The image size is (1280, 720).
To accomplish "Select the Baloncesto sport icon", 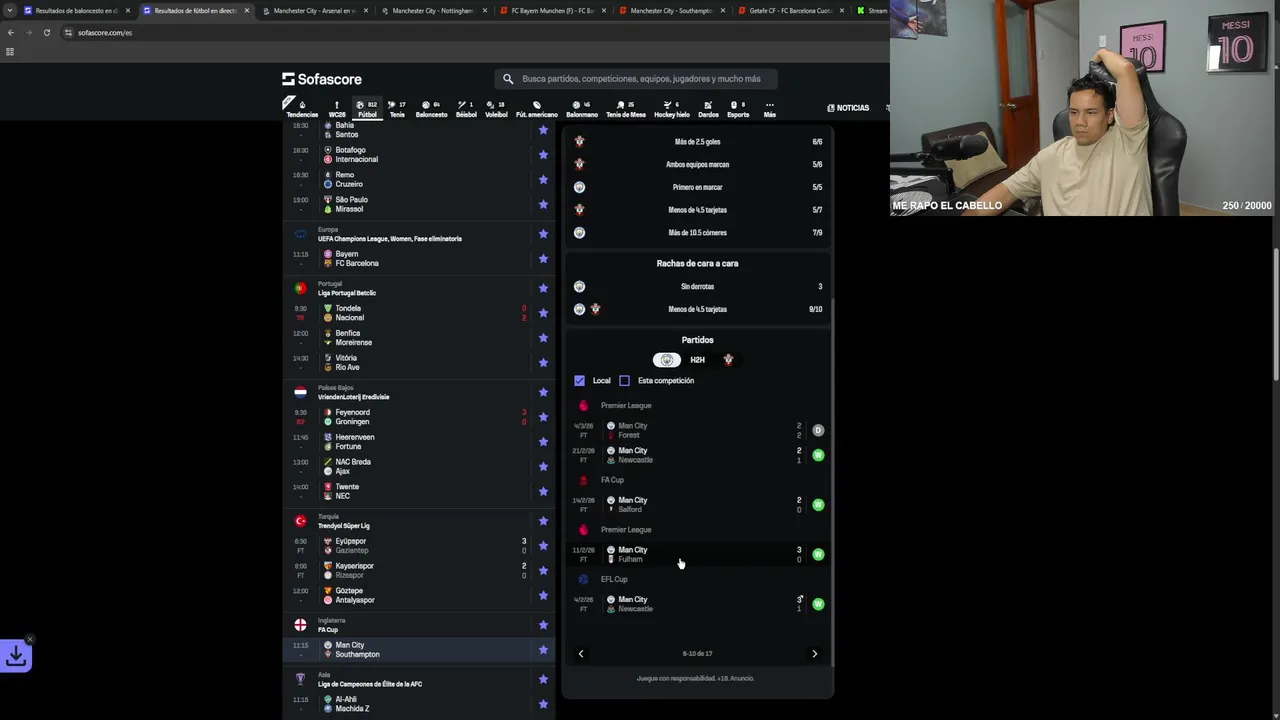I will (431, 108).
